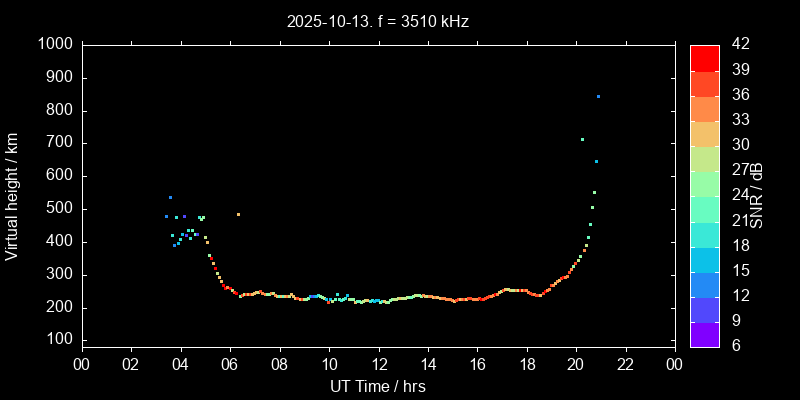Select the 20 hour tick label
800x400 pixels.
point(576,365)
